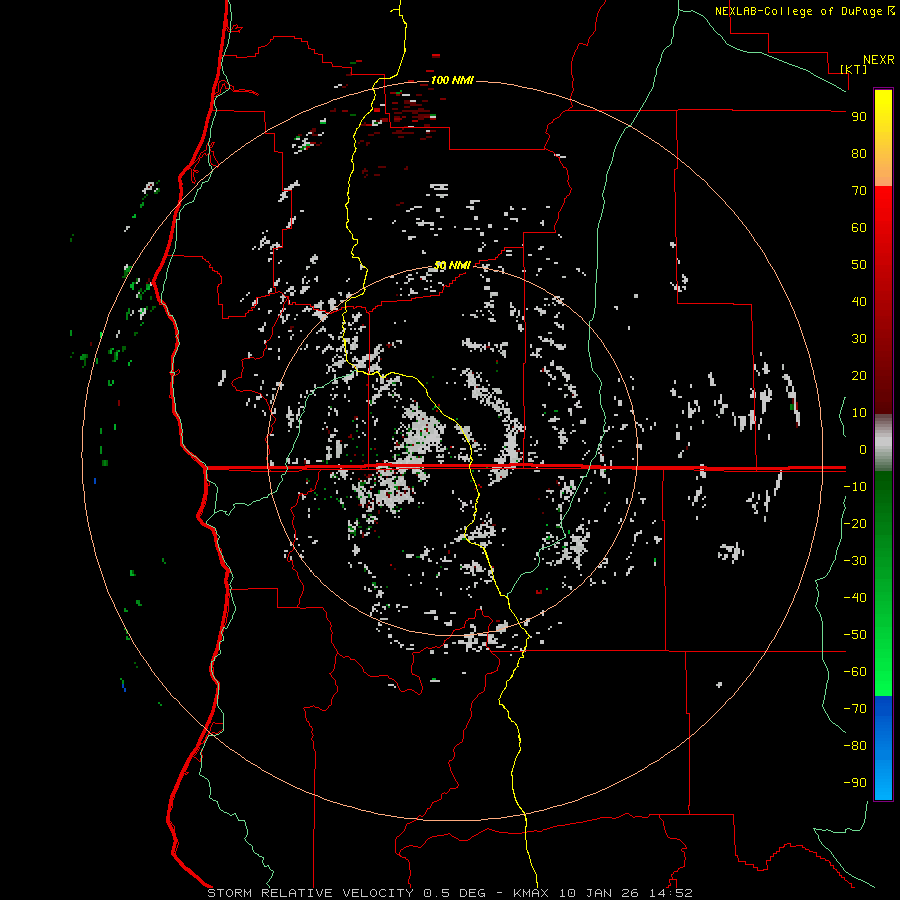Select the yellow segment of the velocity scale
The width and height of the screenshot is (900, 900).
point(883,138)
